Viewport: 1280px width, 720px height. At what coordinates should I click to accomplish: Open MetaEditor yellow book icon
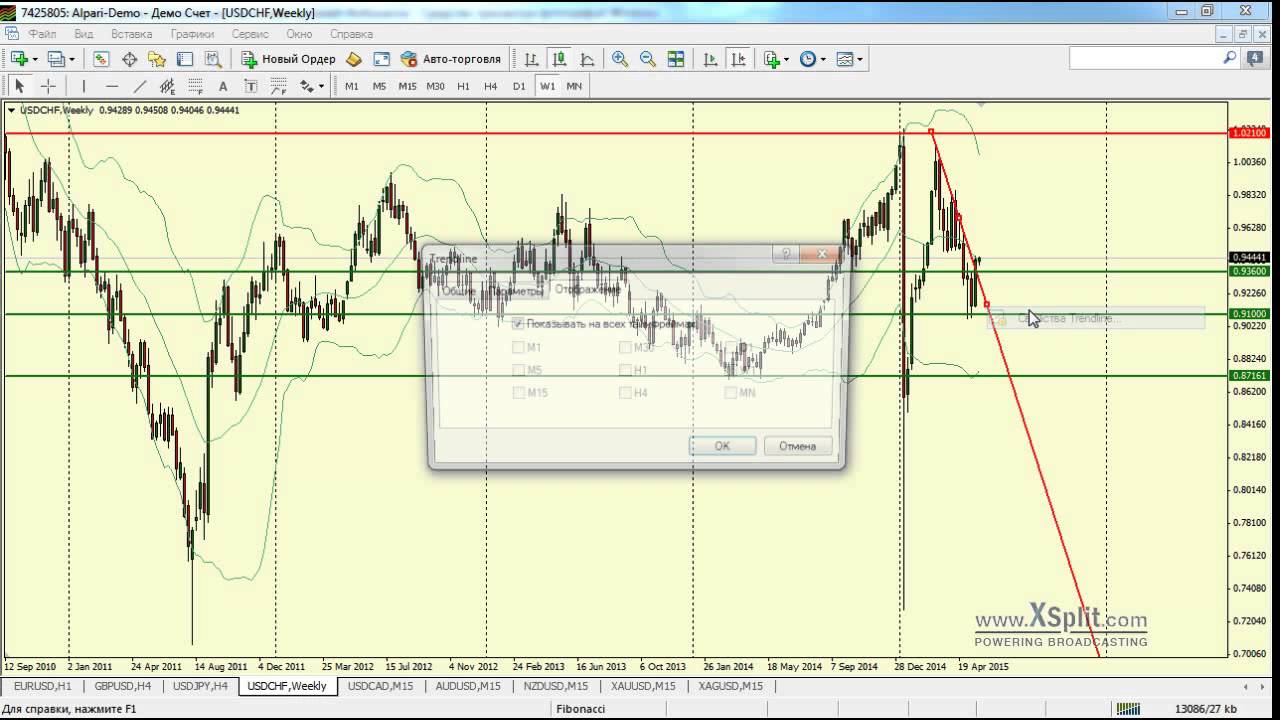click(353, 59)
